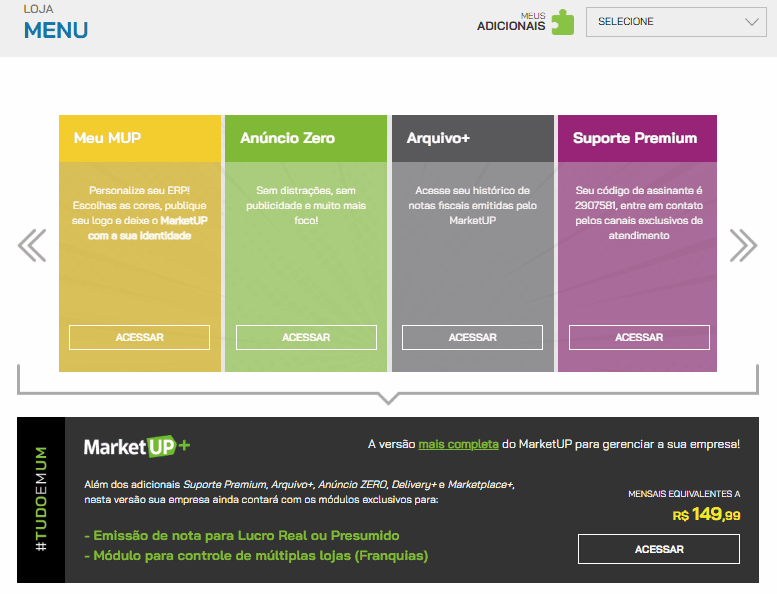Click the R$ 149,99 price
Screen dimensions: 777x594
pyautogui.click(x=706, y=514)
